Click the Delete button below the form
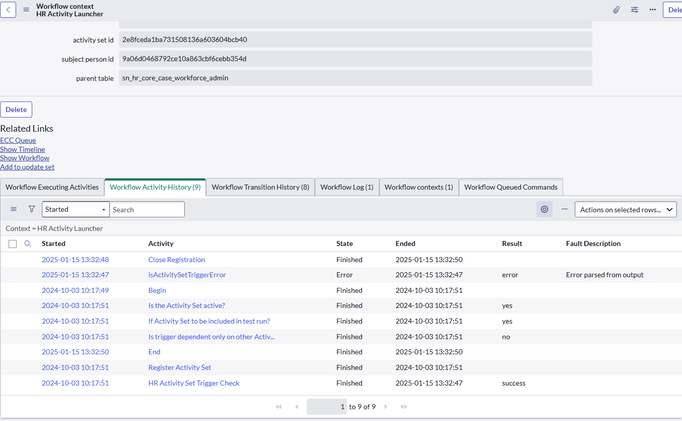This screenshot has height=421, width=682. point(16,110)
